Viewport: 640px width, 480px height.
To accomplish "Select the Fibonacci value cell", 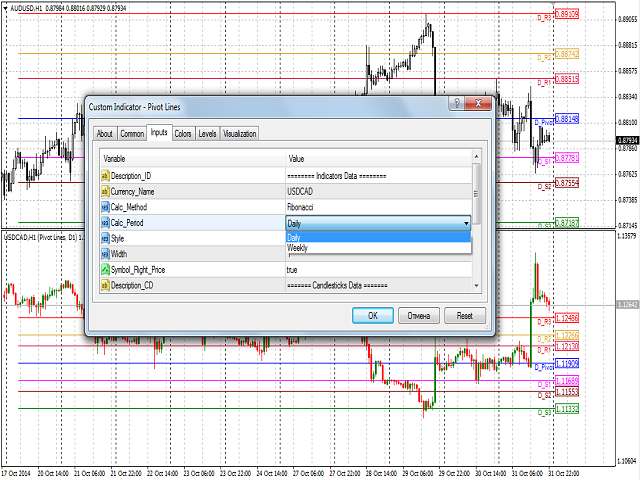I will (x=379, y=207).
